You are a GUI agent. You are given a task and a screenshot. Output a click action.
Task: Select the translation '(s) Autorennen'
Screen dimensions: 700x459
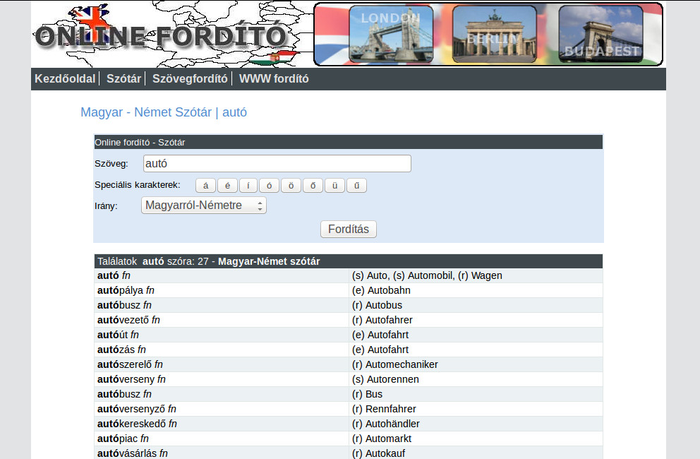coord(385,379)
